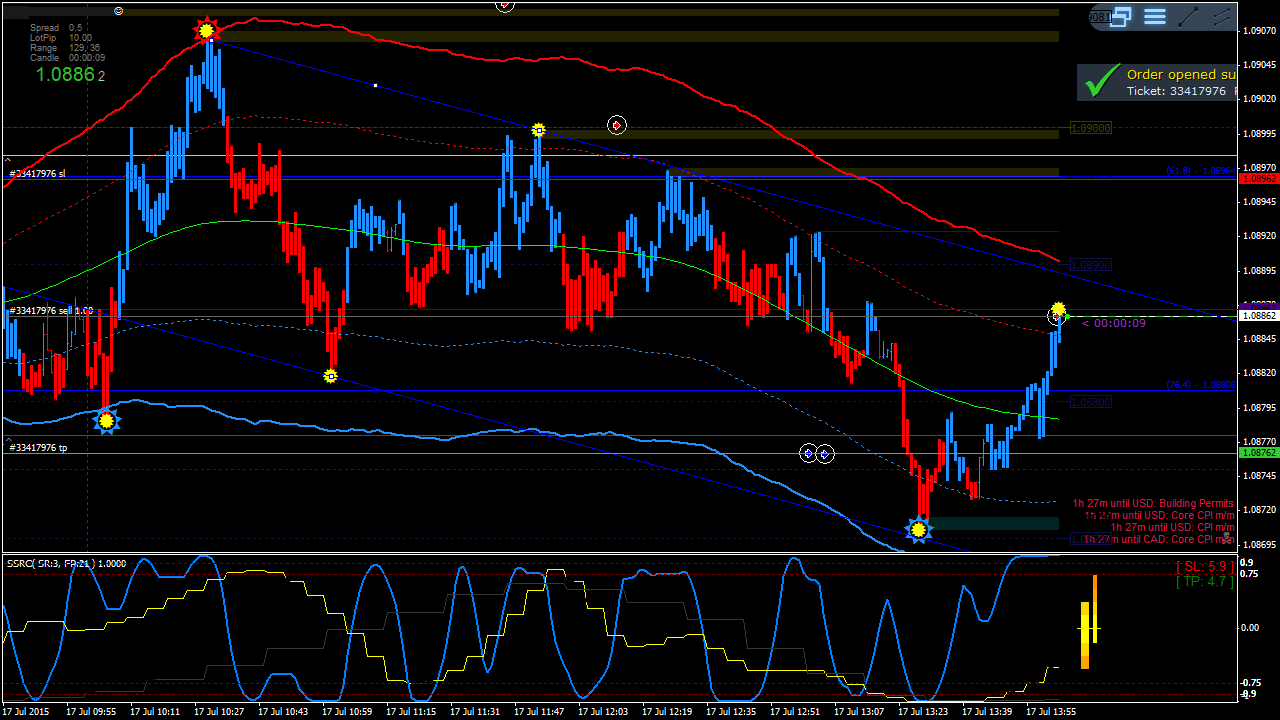1280x720 pixels.
Task: Select the #33417976 tp take-profit line label
Action: click(38, 448)
